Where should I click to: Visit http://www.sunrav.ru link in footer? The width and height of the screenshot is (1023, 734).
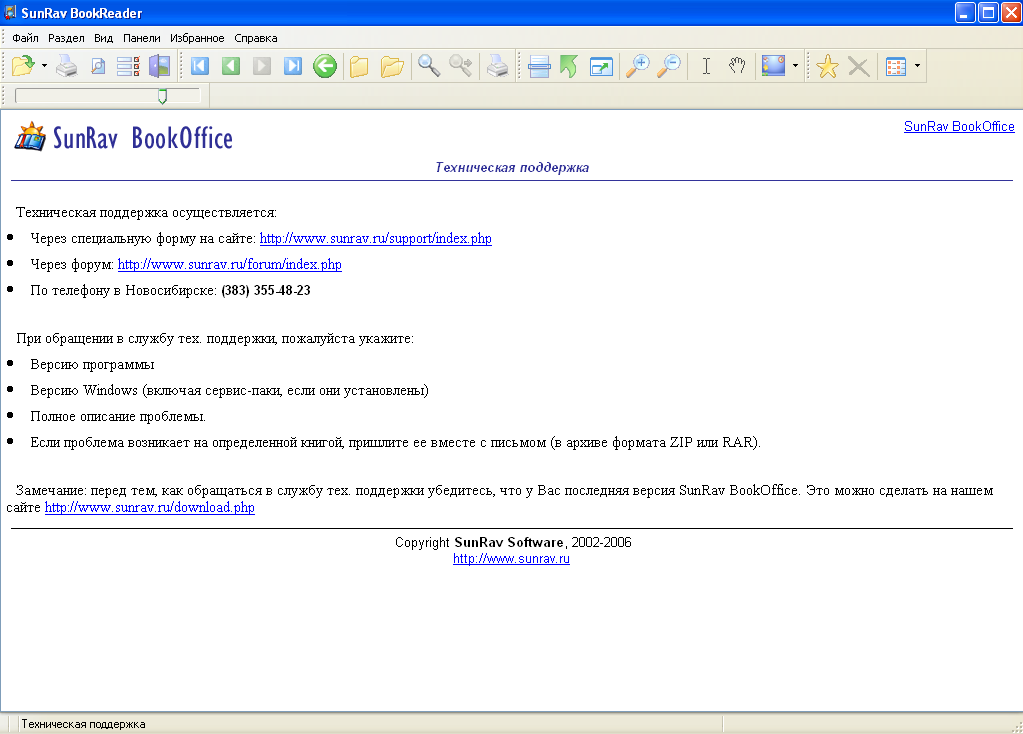point(512,558)
